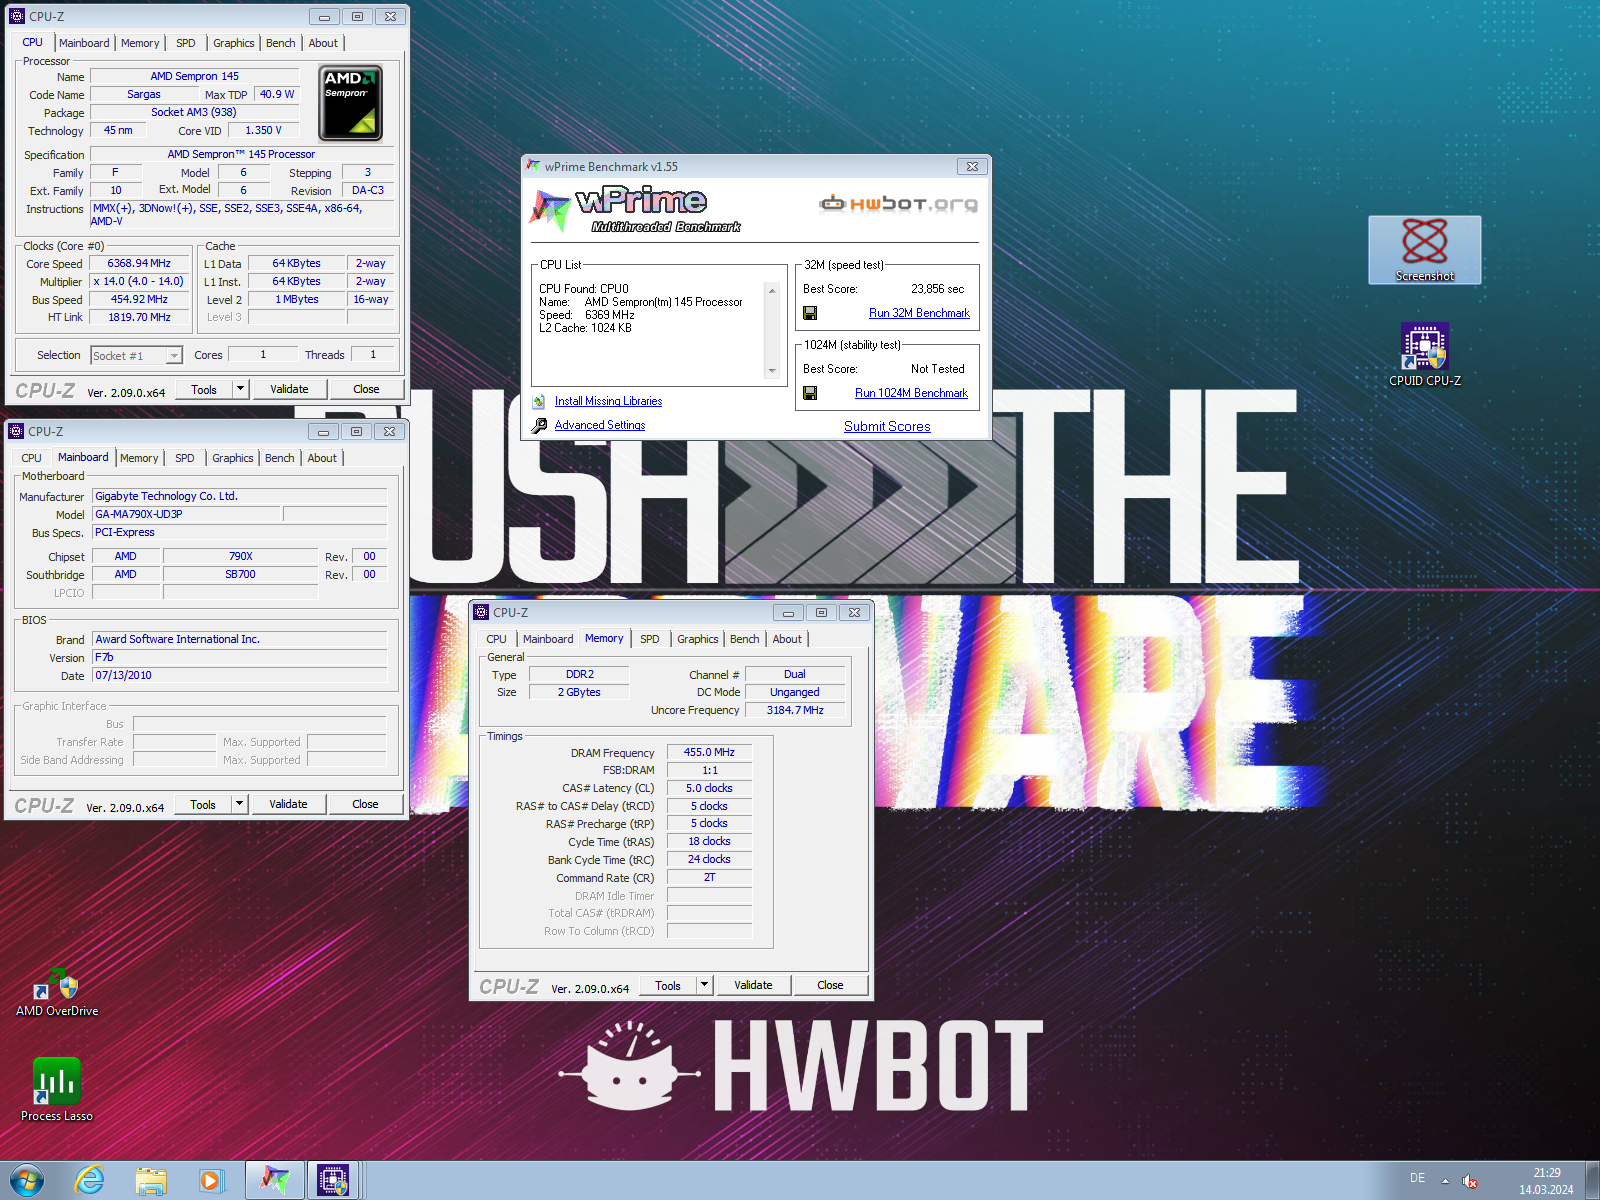Screen dimensions: 1600x1200
Task: Click the Advanced Settings wrench icon
Action: (539, 425)
